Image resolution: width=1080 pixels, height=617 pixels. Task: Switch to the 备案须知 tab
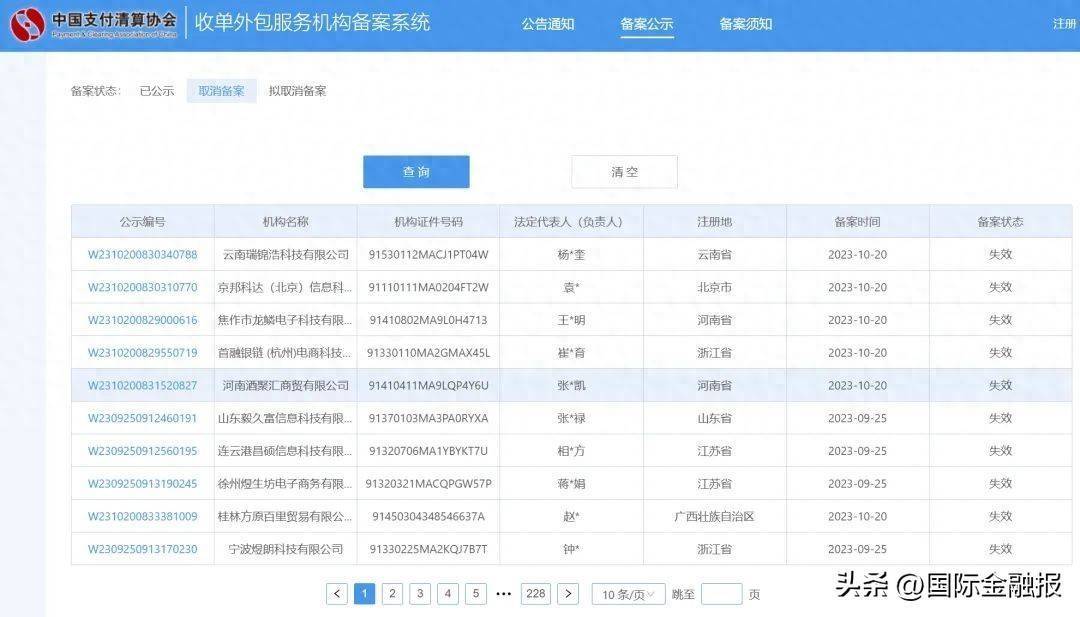[746, 24]
